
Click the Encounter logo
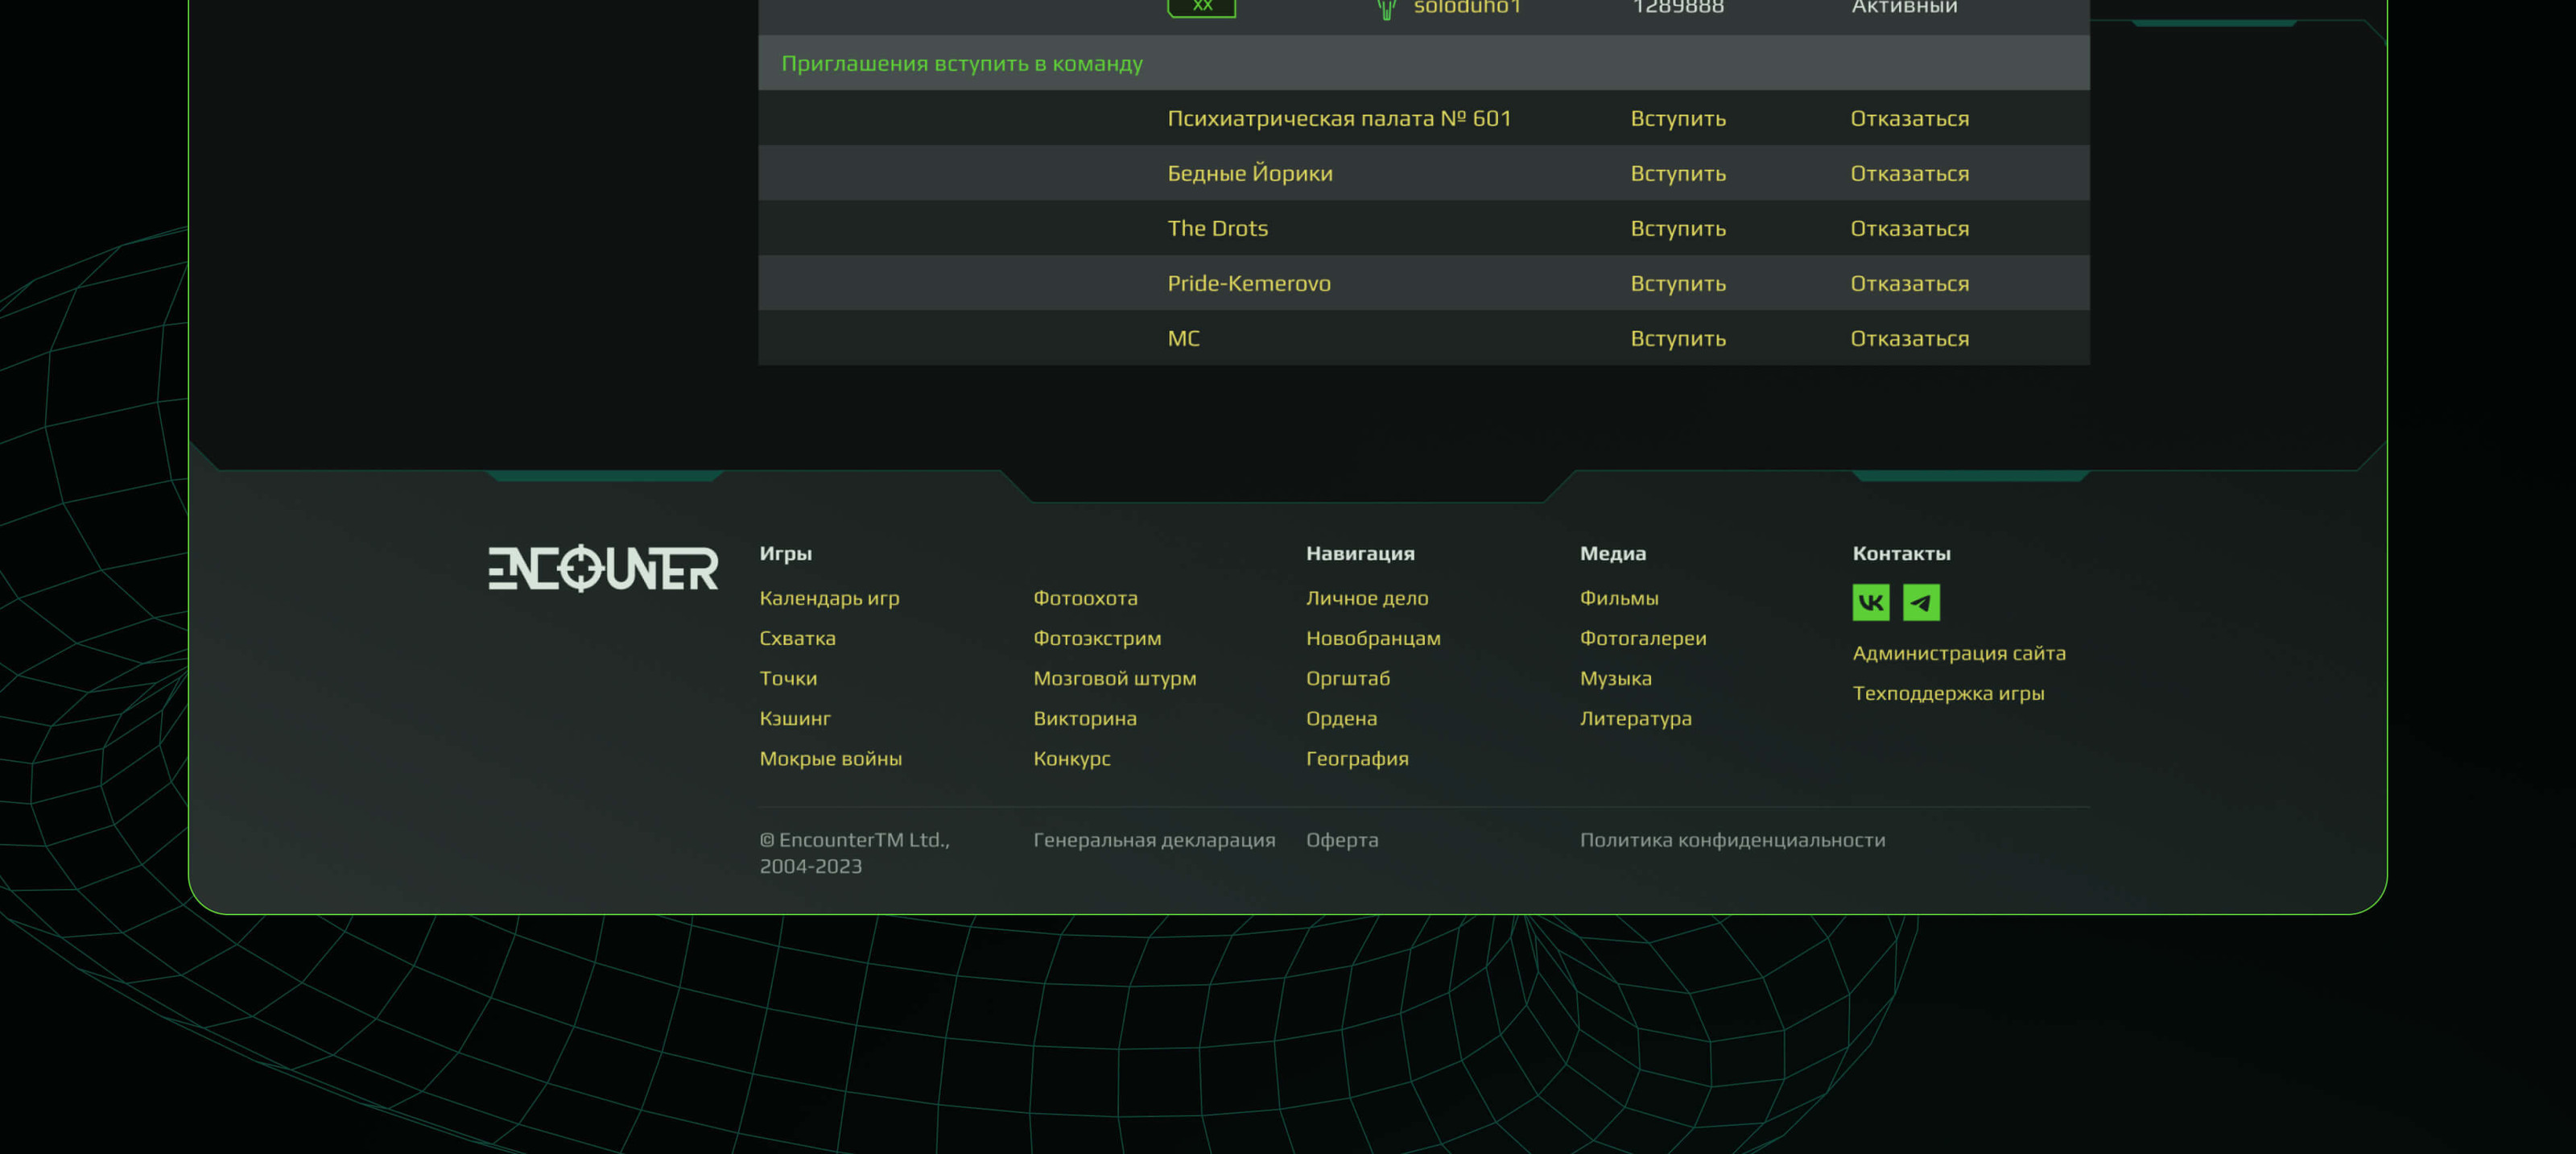[602, 568]
